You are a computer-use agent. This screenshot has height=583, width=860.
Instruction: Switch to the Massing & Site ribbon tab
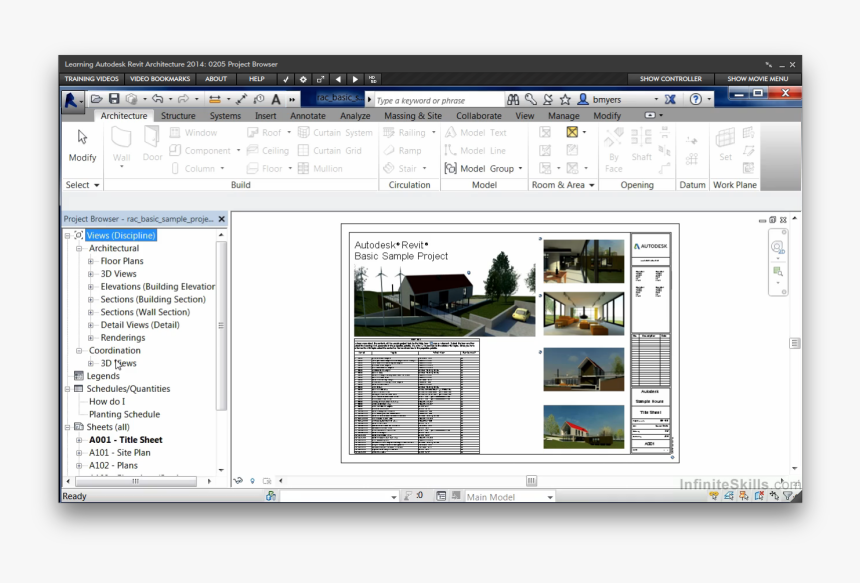coord(412,115)
